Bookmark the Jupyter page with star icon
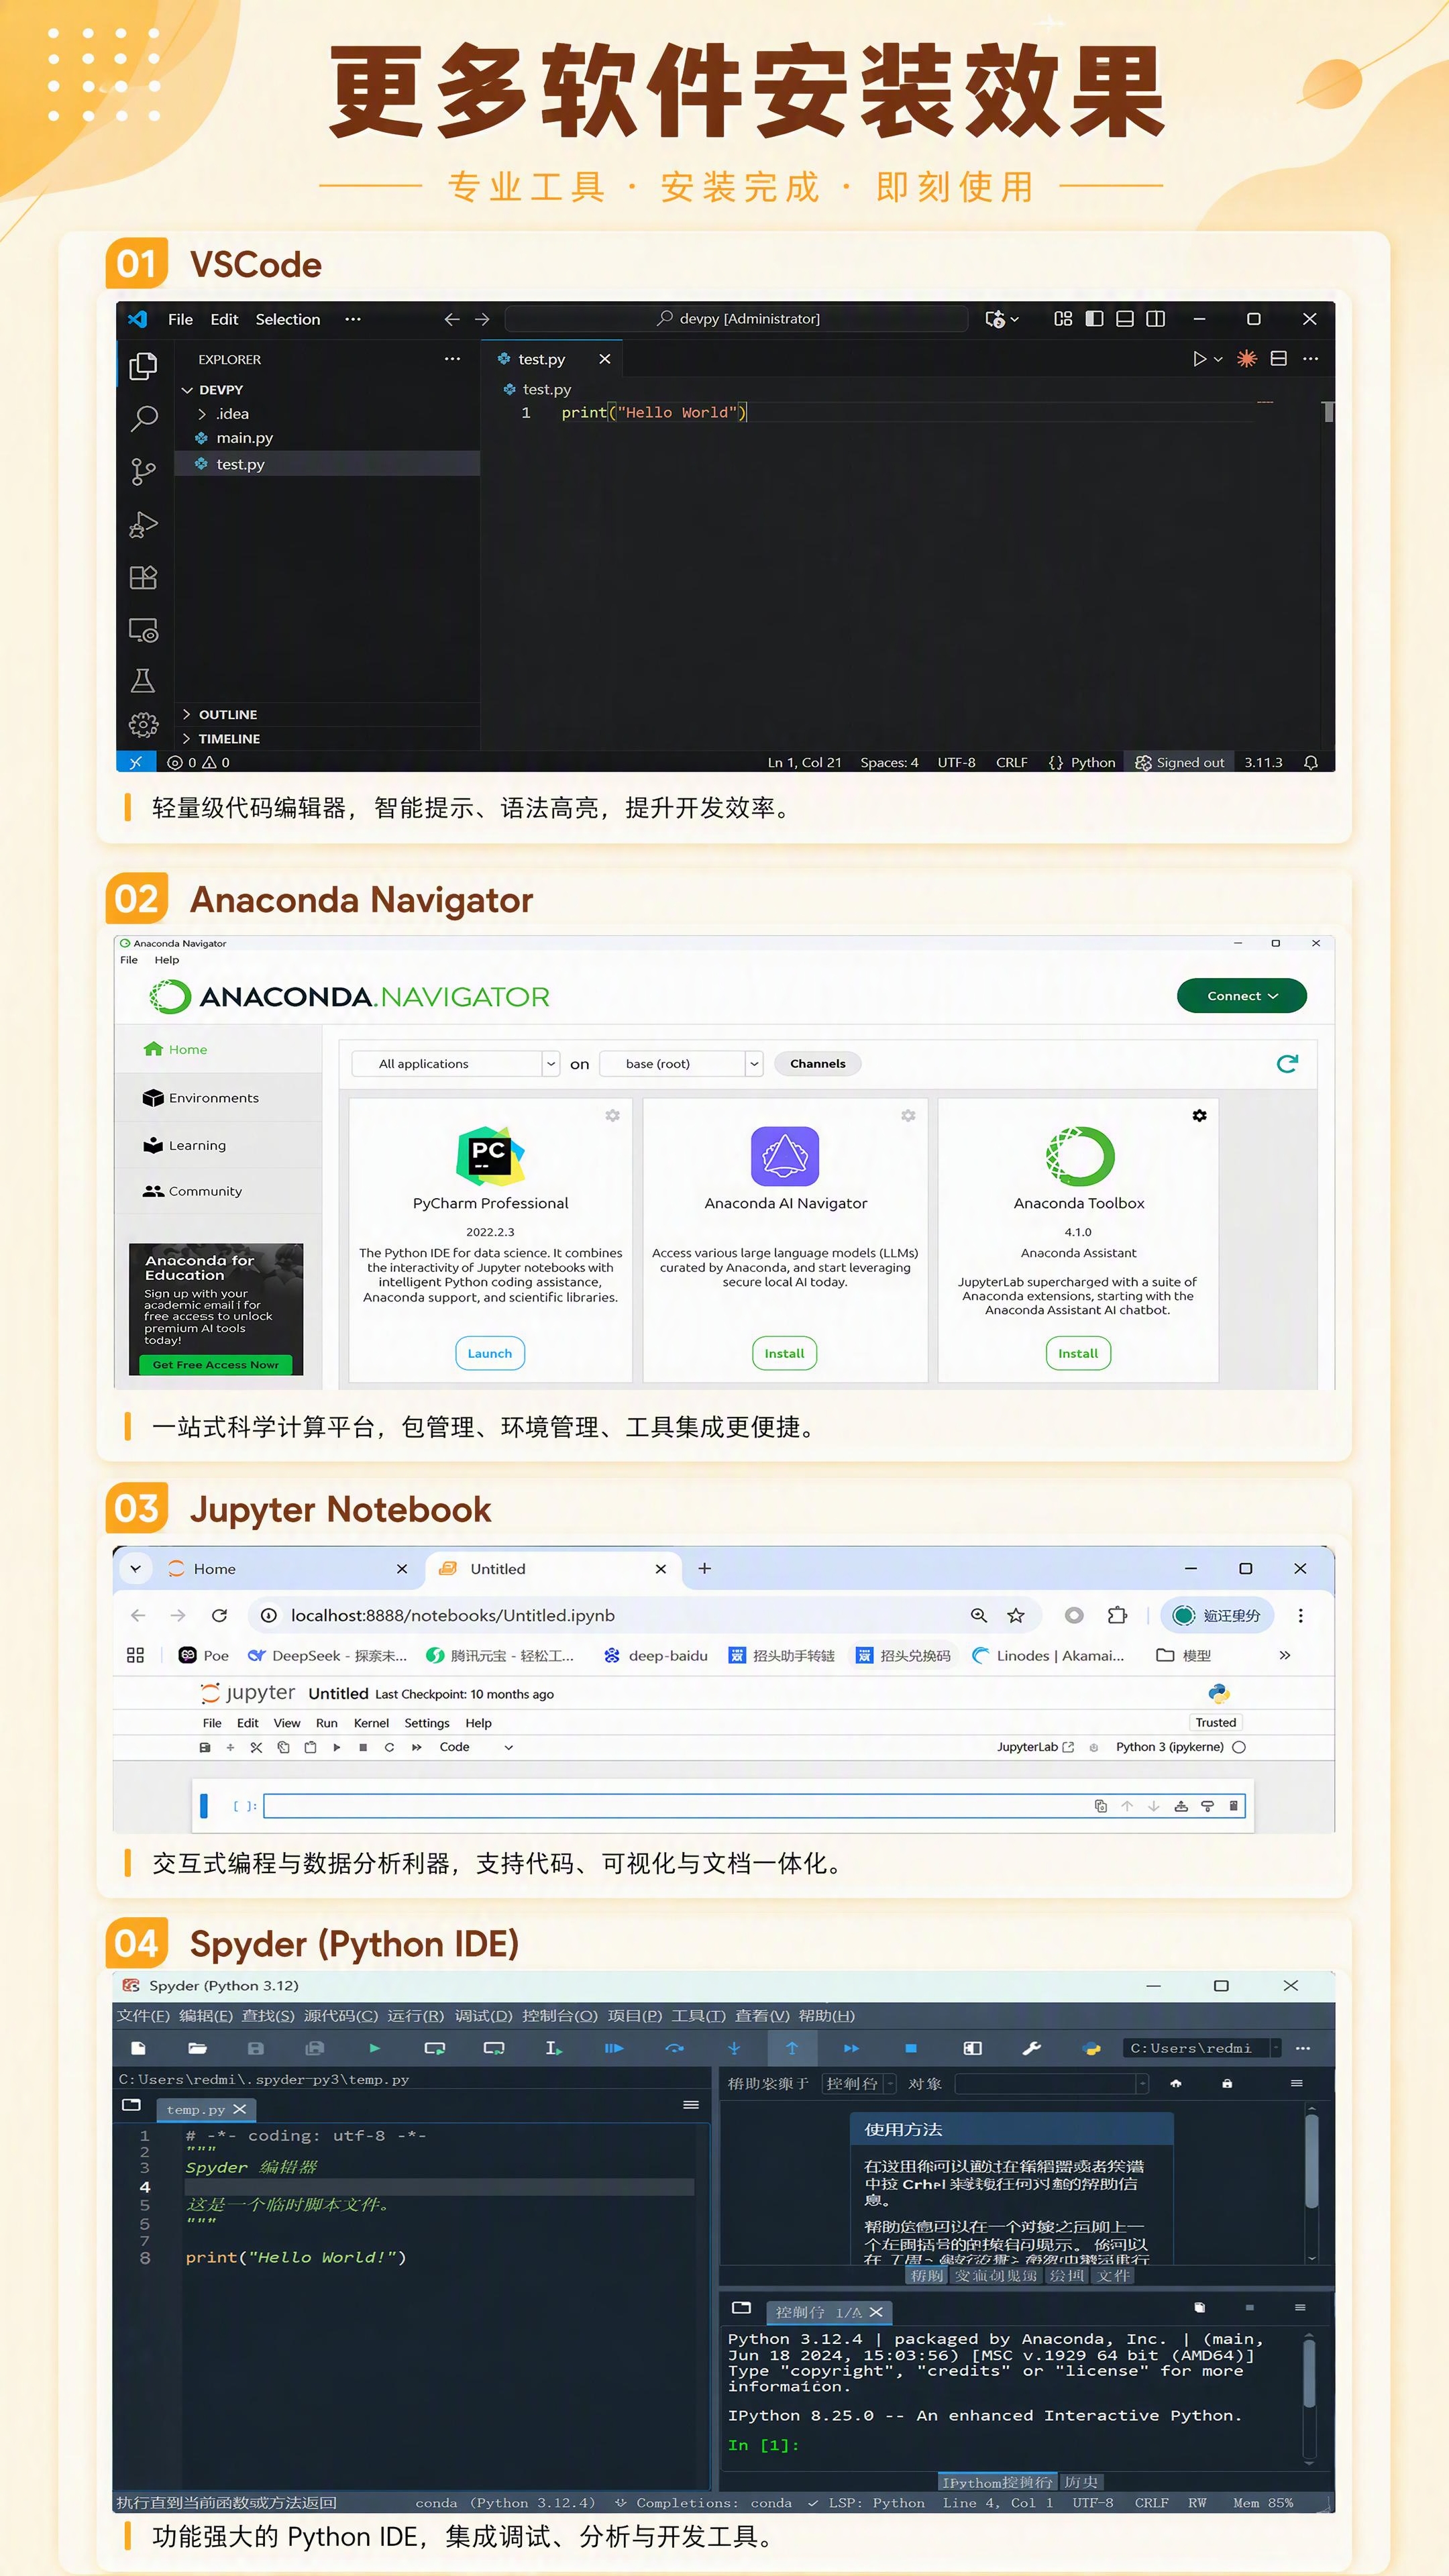Screen dimensions: 1449x2576 coord(1015,1615)
